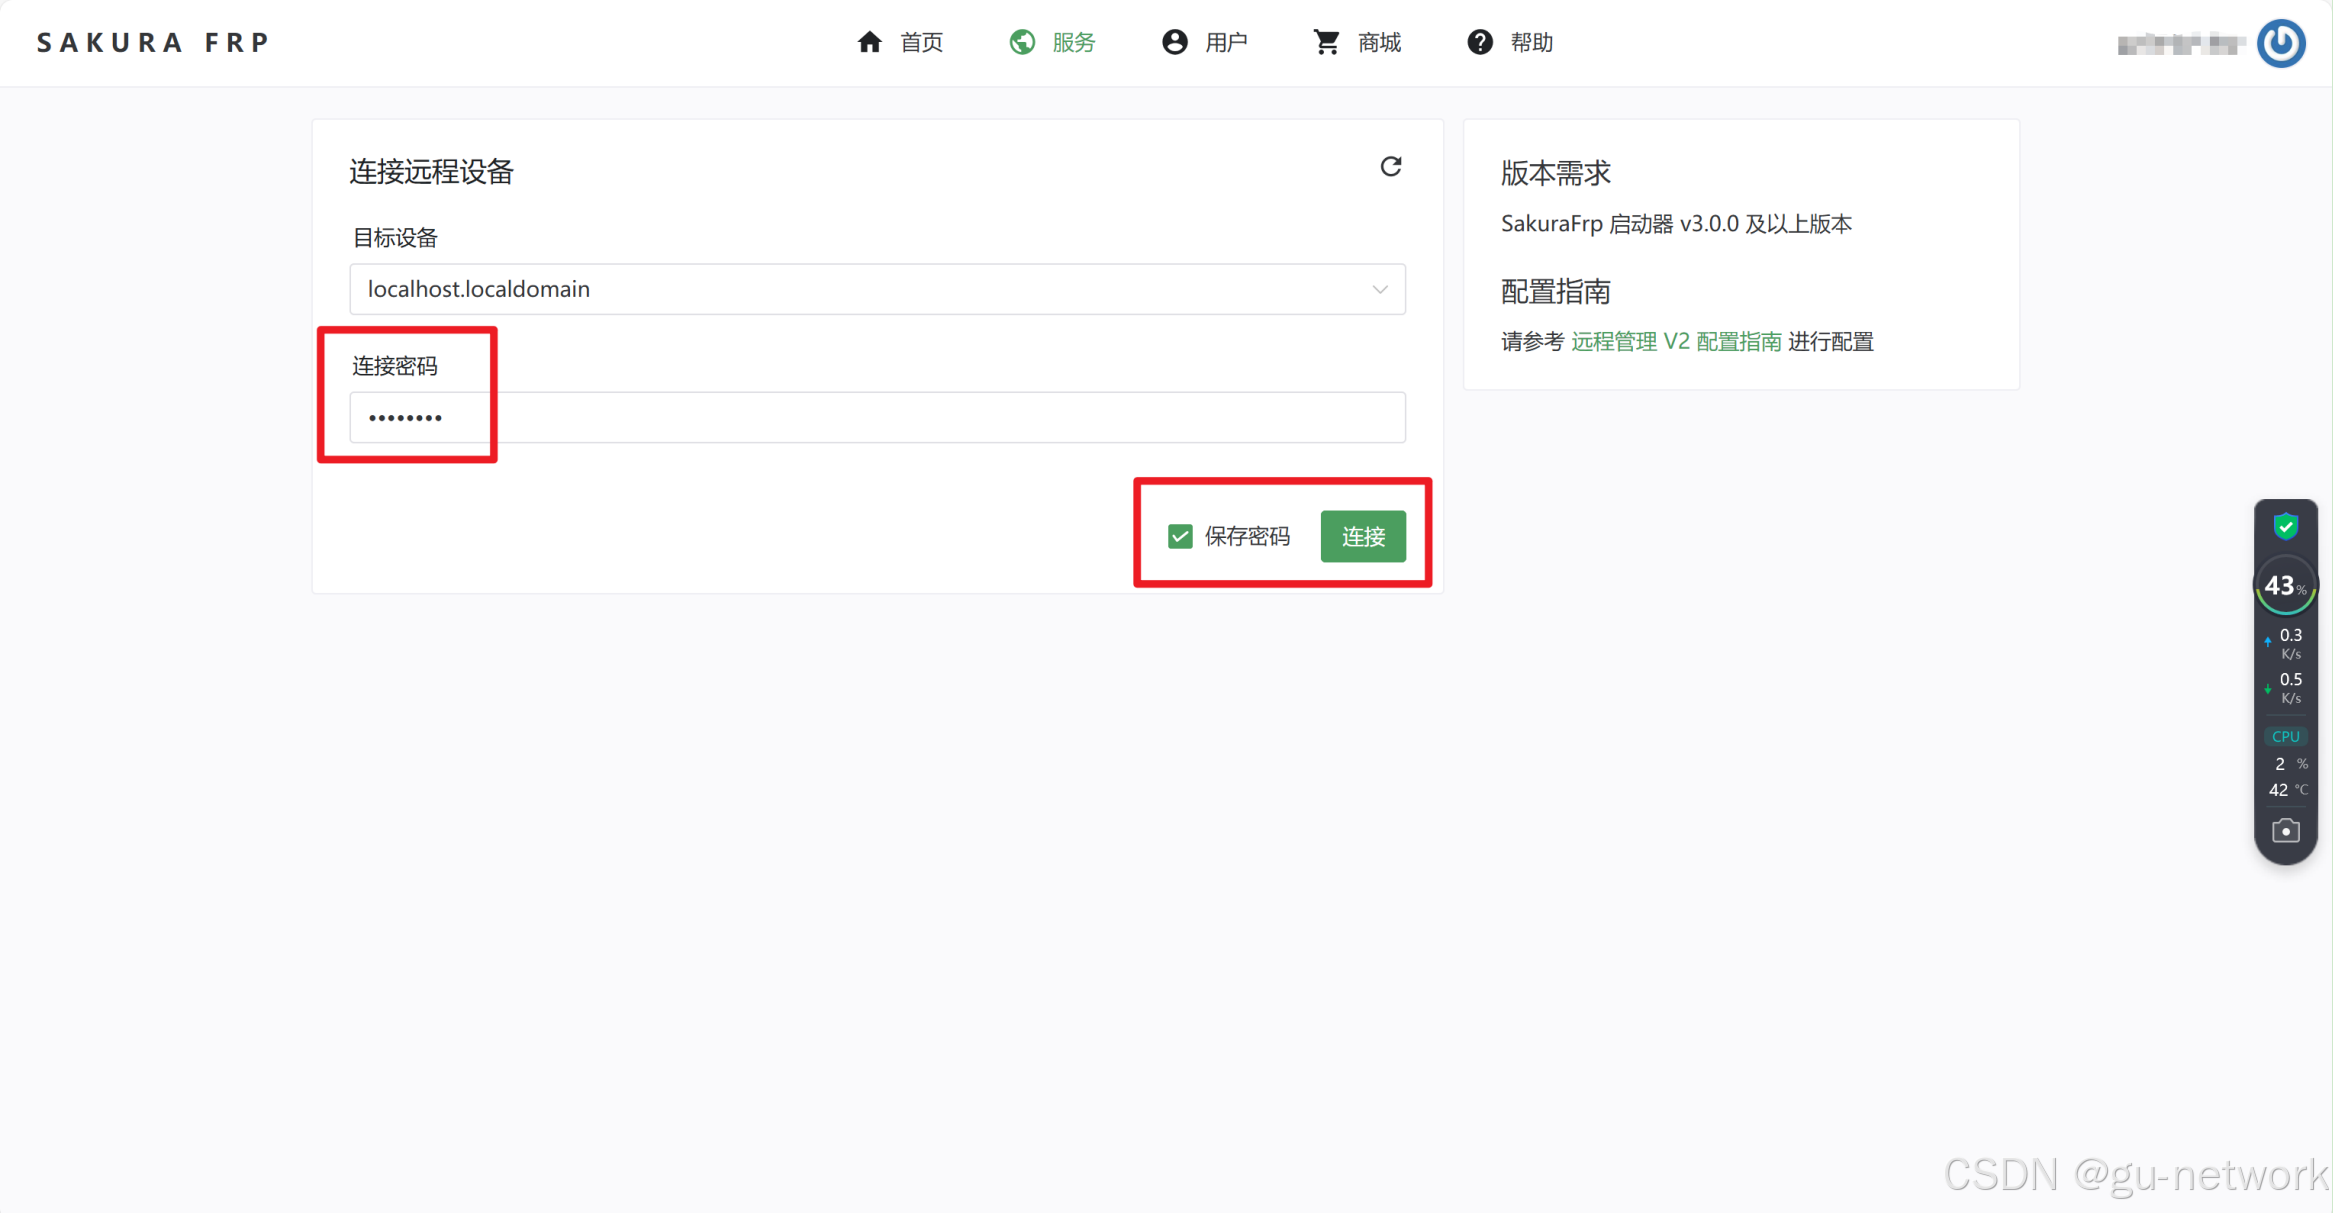Uncheck the 保存密码 checkbox
Screen dimensions: 2333x1213
[1180, 536]
